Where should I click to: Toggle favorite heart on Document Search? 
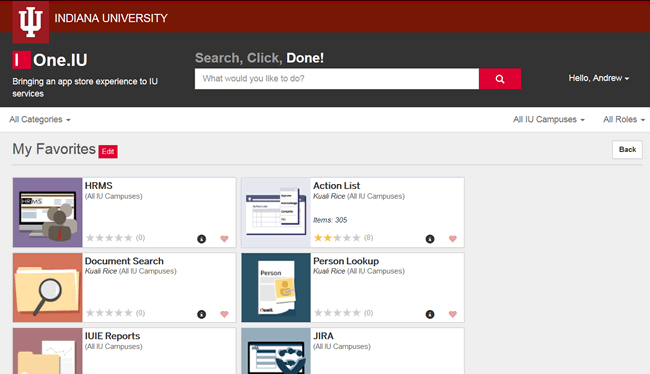(x=224, y=314)
